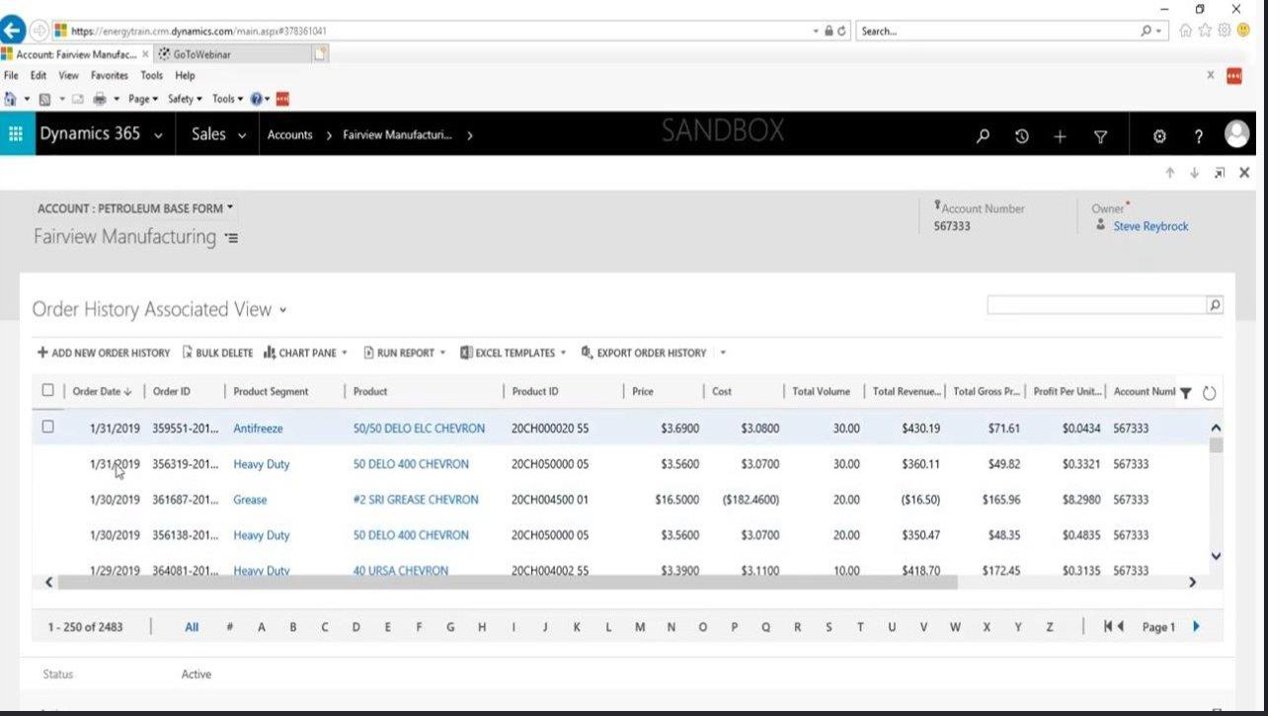Open the Safety menu in command bar
Image resolution: width=1280 pixels, height=720 pixels.
pos(185,99)
